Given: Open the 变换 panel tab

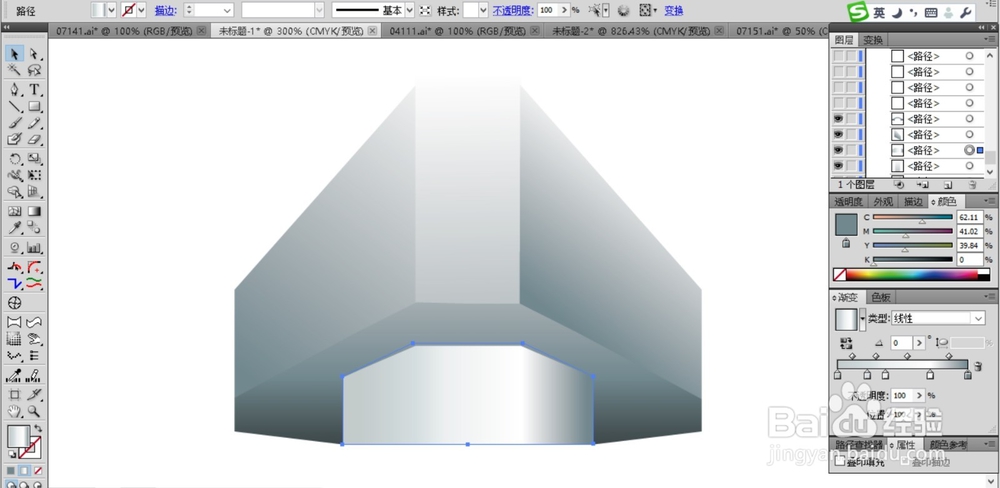Looking at the screenshot, I should [872, 40].
